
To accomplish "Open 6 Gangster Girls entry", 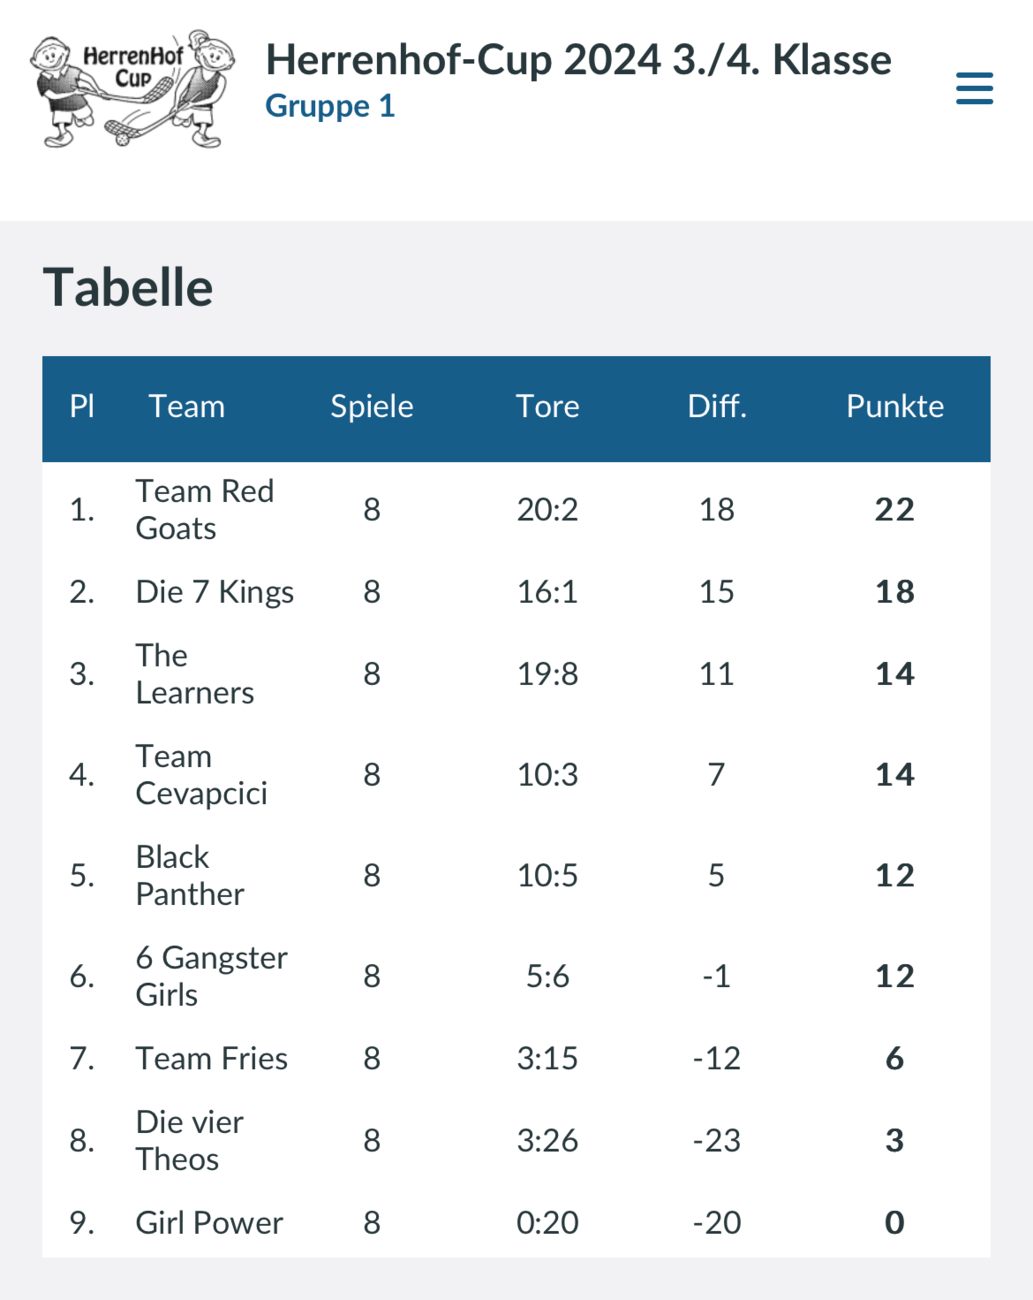I will coord(211,976).
